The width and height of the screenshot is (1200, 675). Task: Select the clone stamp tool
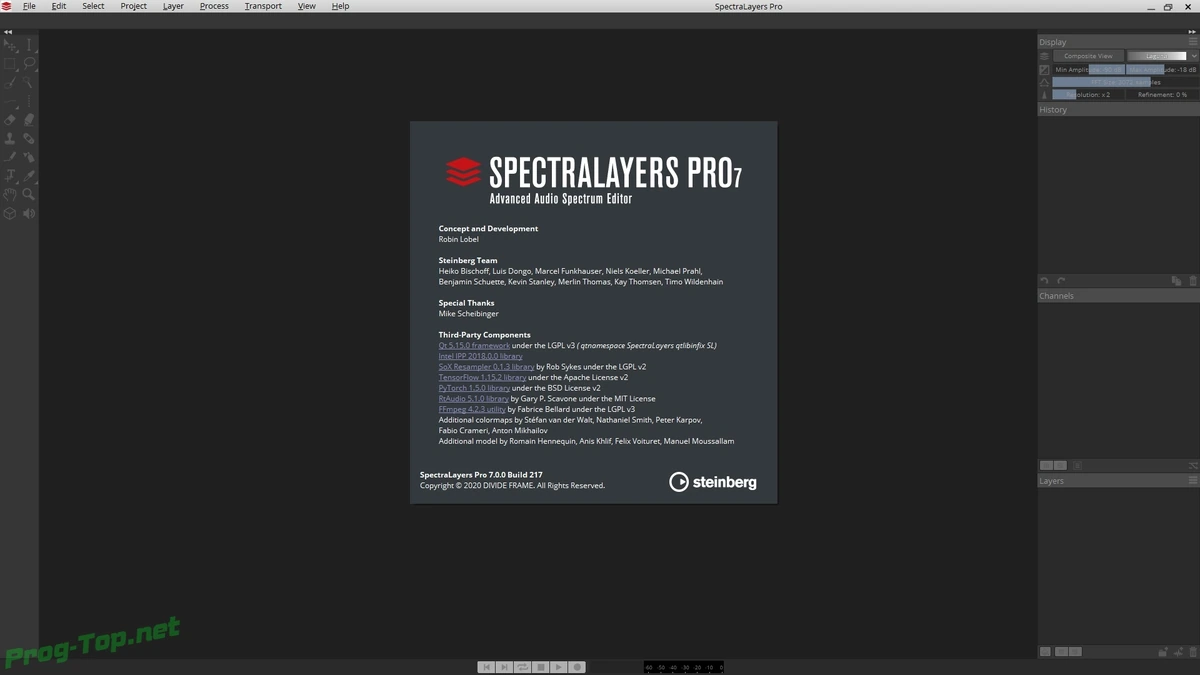pyautogui.click(x=10, y=138)
